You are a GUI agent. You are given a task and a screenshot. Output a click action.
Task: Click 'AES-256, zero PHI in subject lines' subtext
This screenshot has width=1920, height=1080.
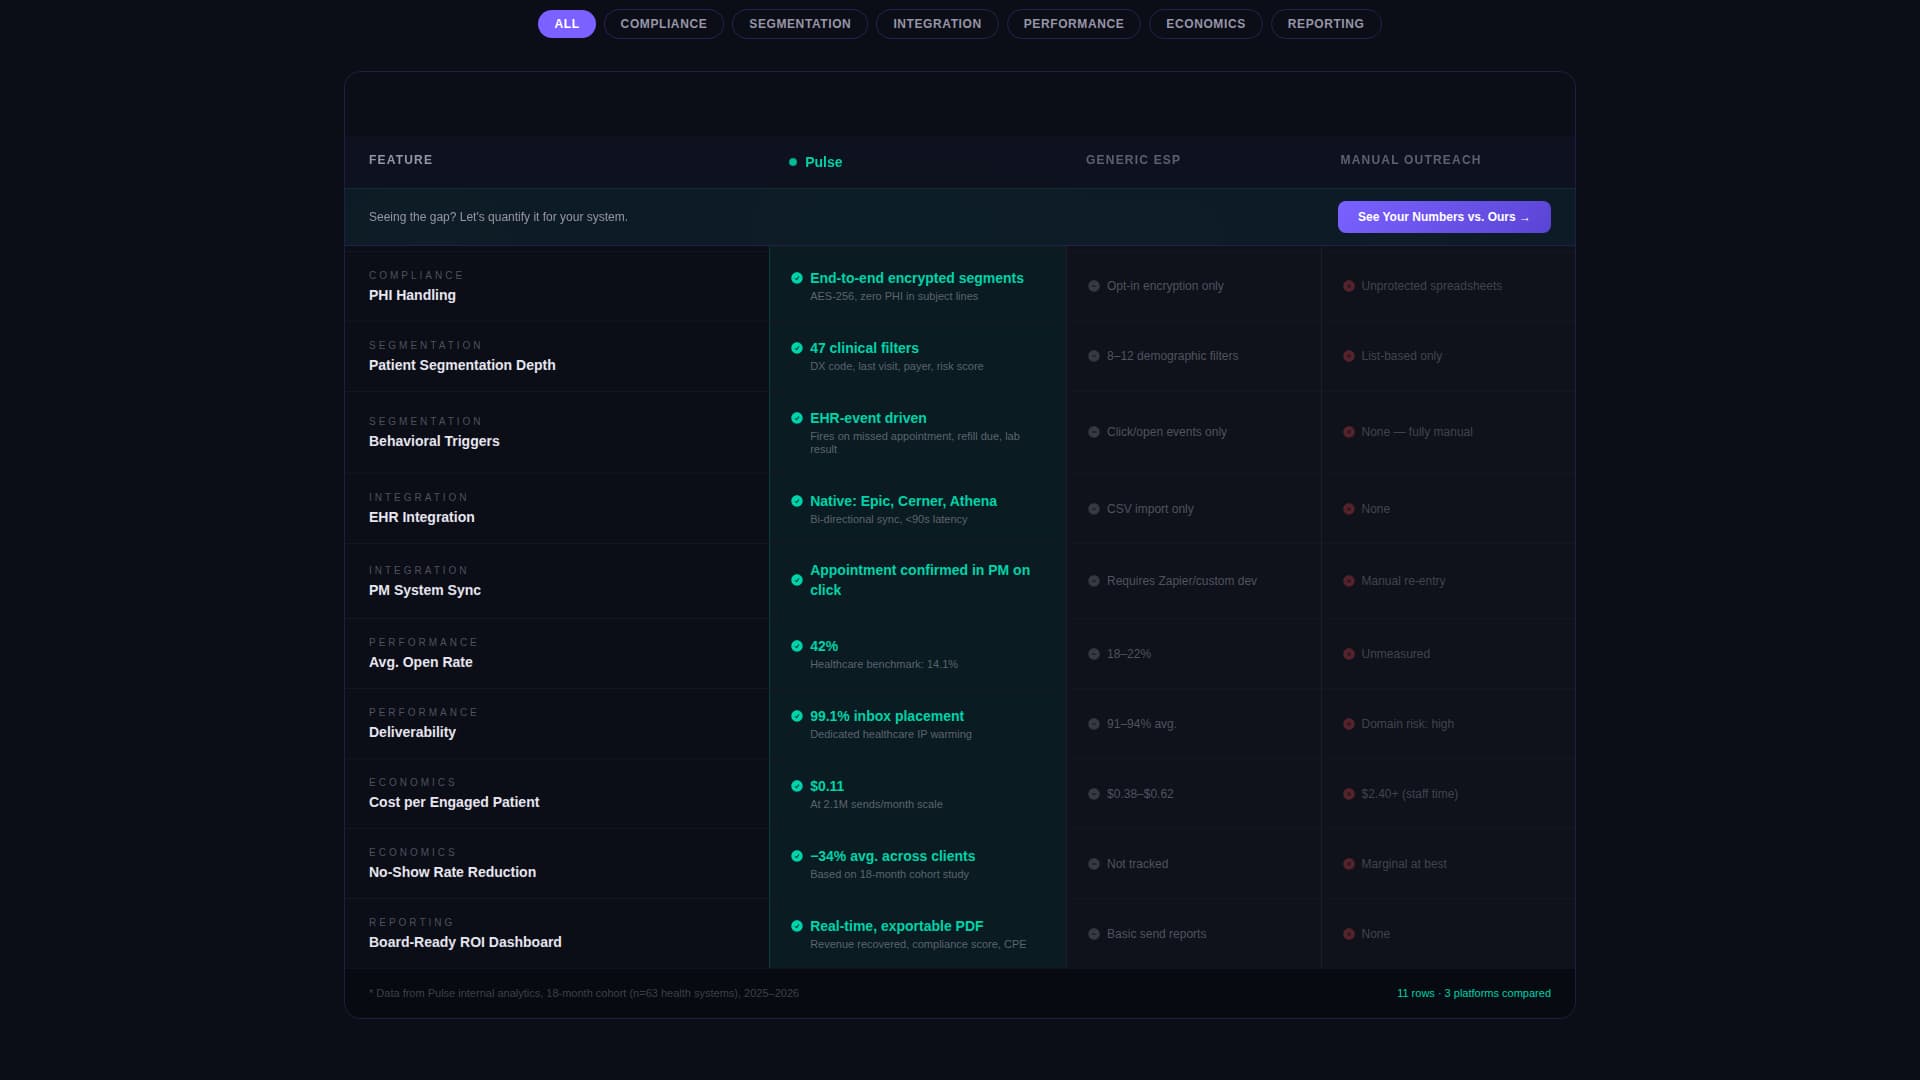click(894, 296)
